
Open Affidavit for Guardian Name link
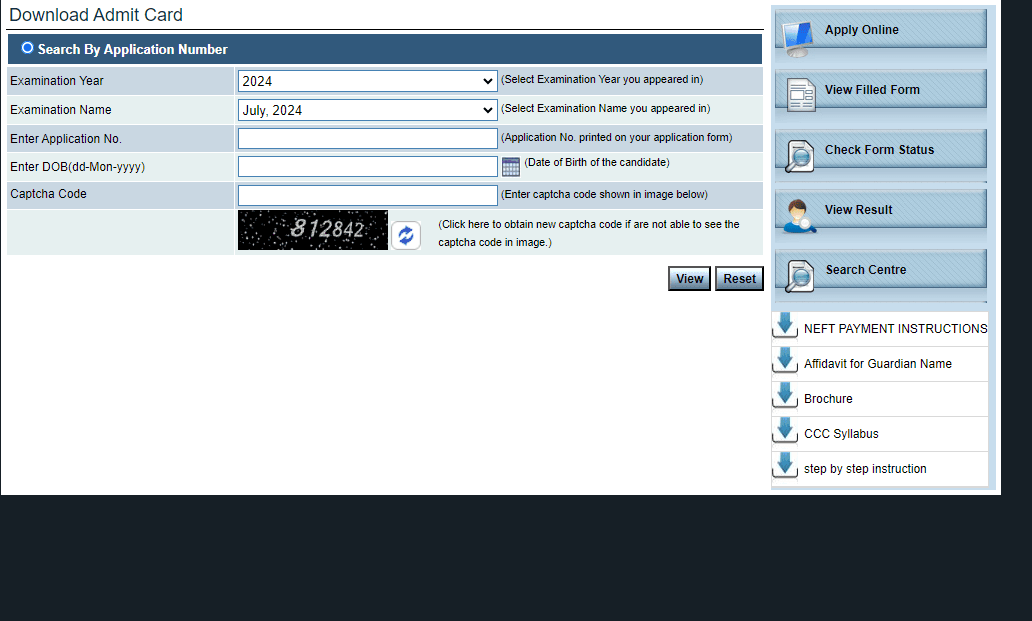tap(877, 364)
